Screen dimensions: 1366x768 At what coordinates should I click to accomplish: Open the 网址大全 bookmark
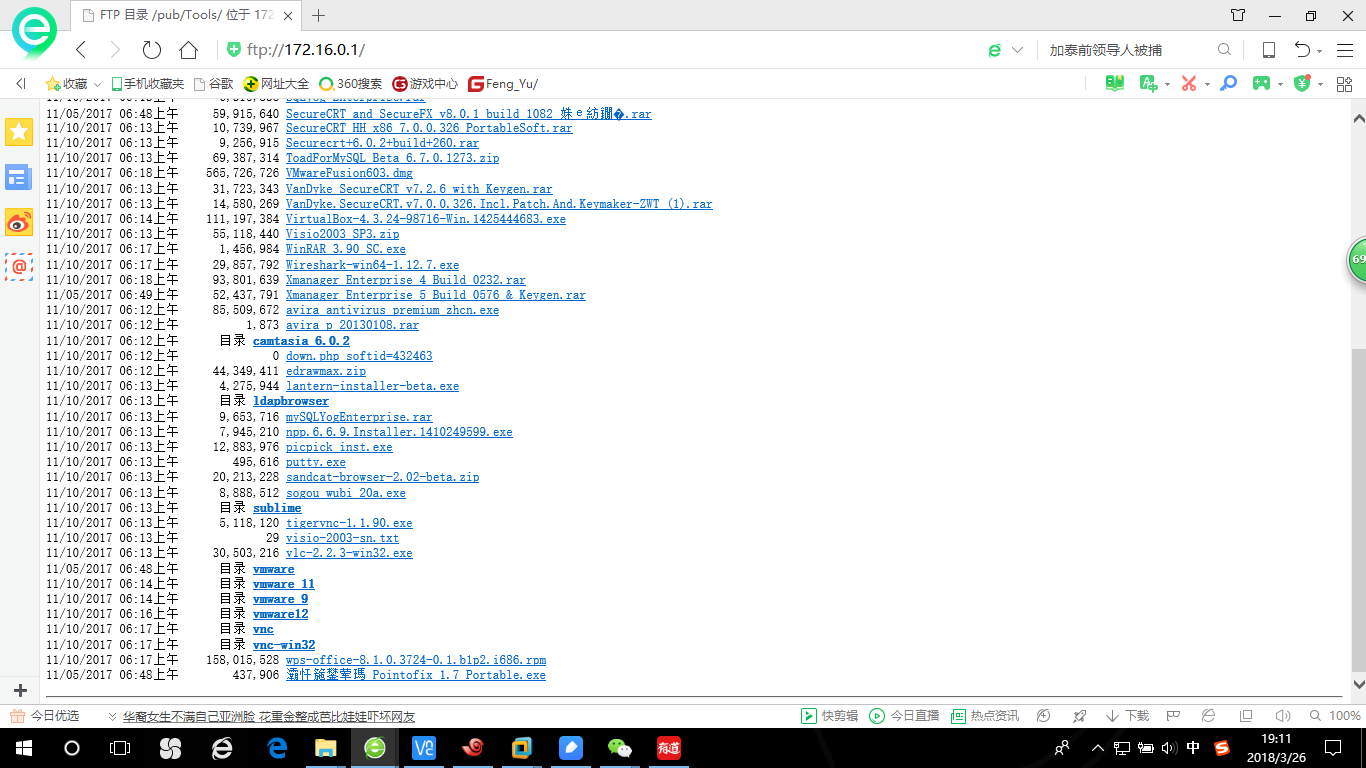276,84
